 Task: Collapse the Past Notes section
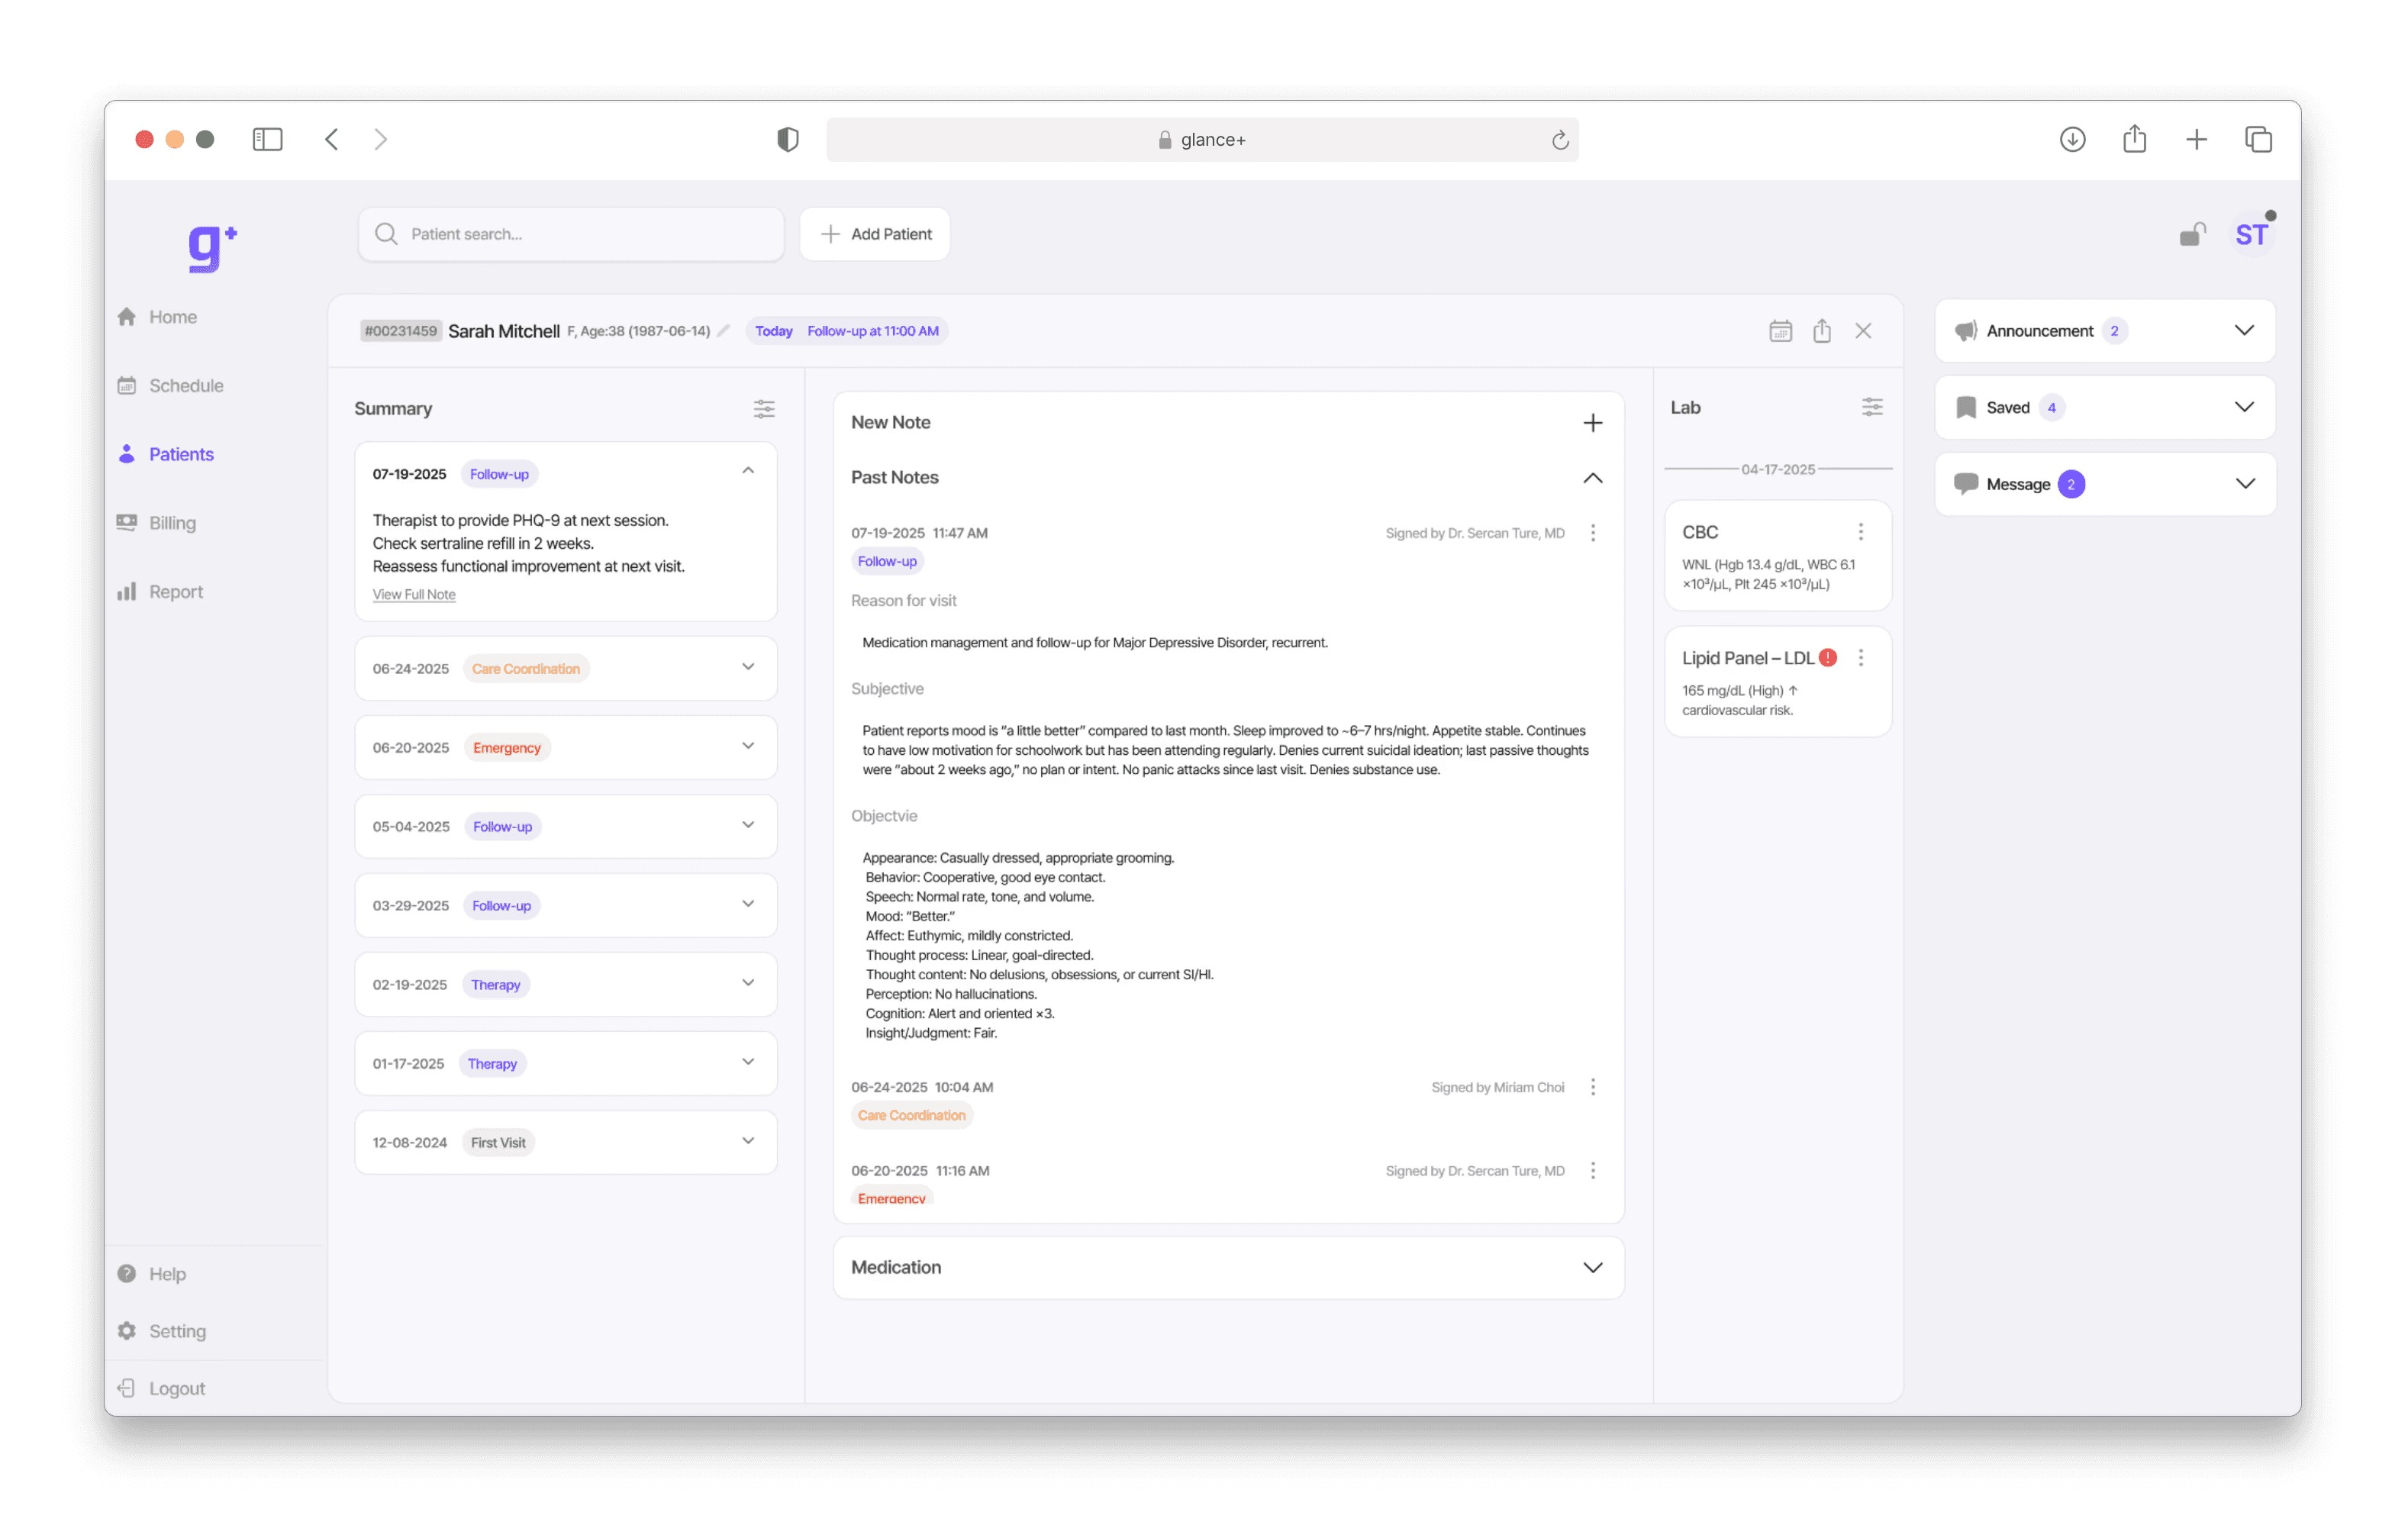pyautogui.click(x=1593, y=478)
